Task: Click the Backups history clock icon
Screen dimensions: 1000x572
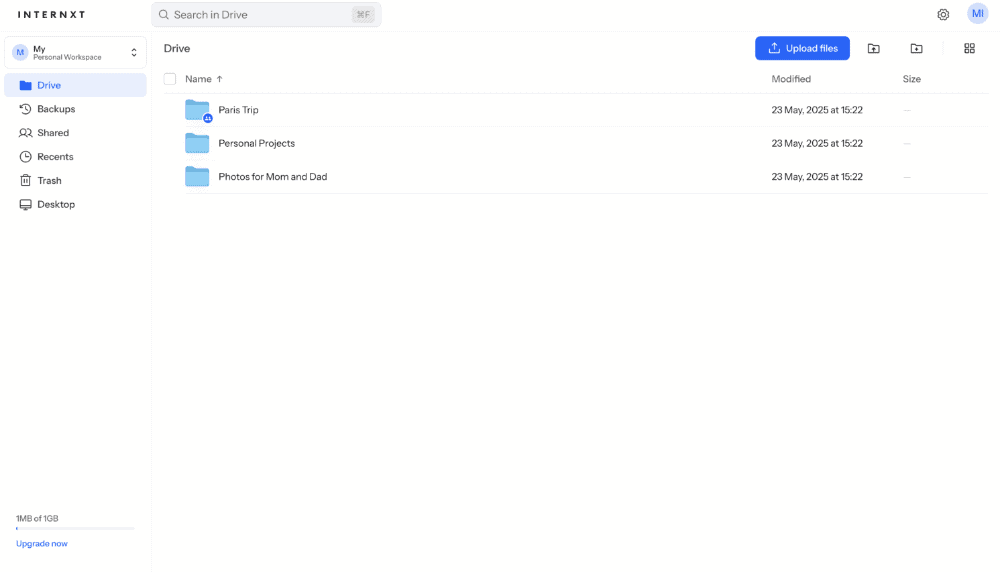Action: tap(26, 109)
